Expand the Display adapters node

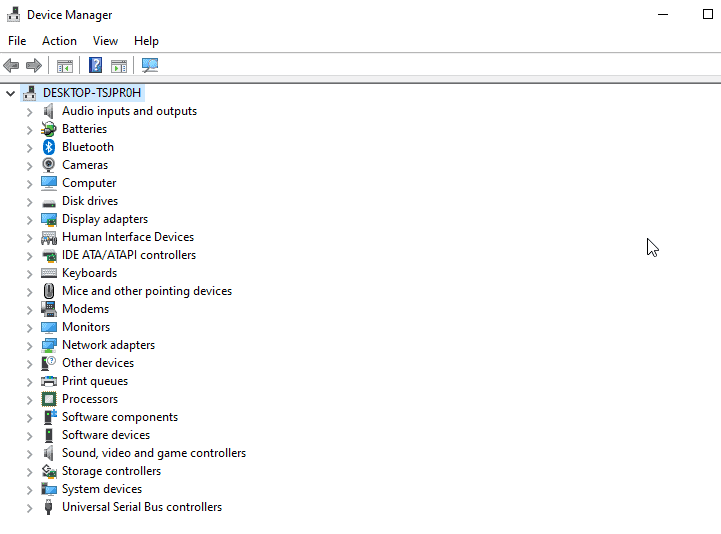point(30,220)
